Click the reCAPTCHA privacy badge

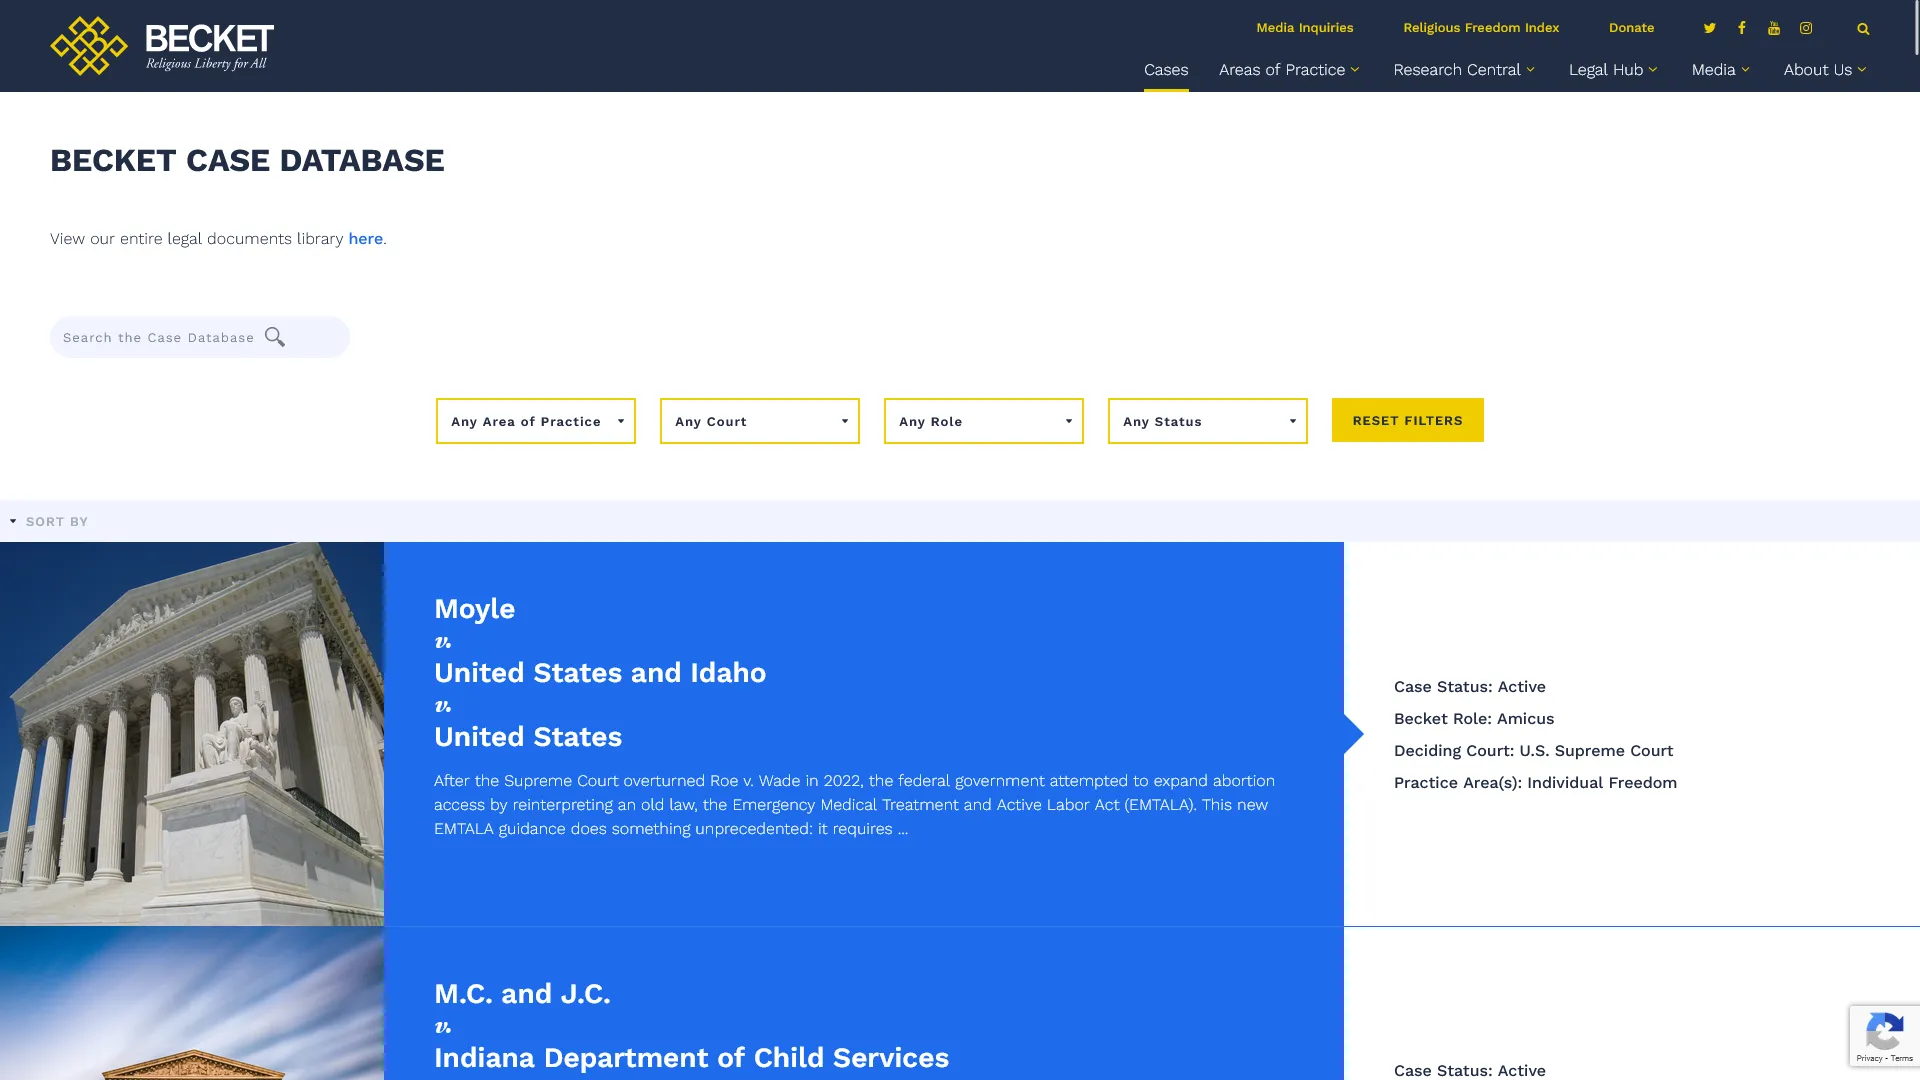point(1884,1035)
